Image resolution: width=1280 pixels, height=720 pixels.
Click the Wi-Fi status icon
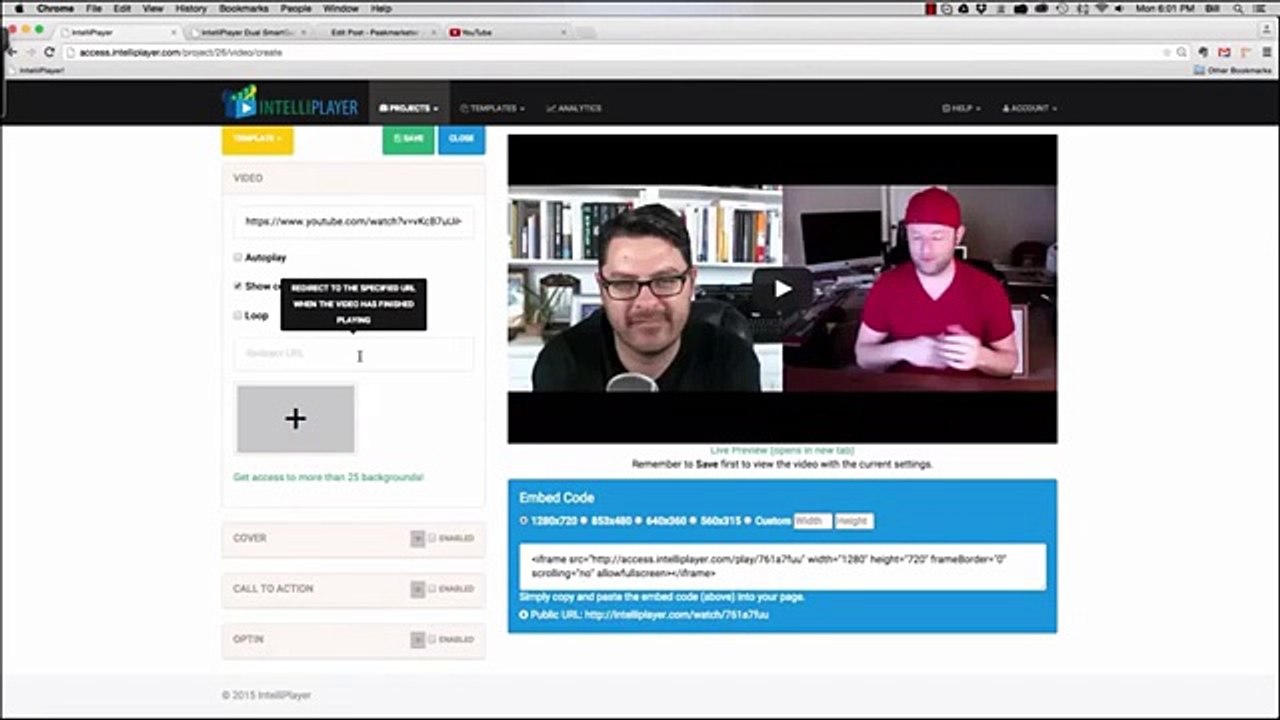click(1102, 8)
